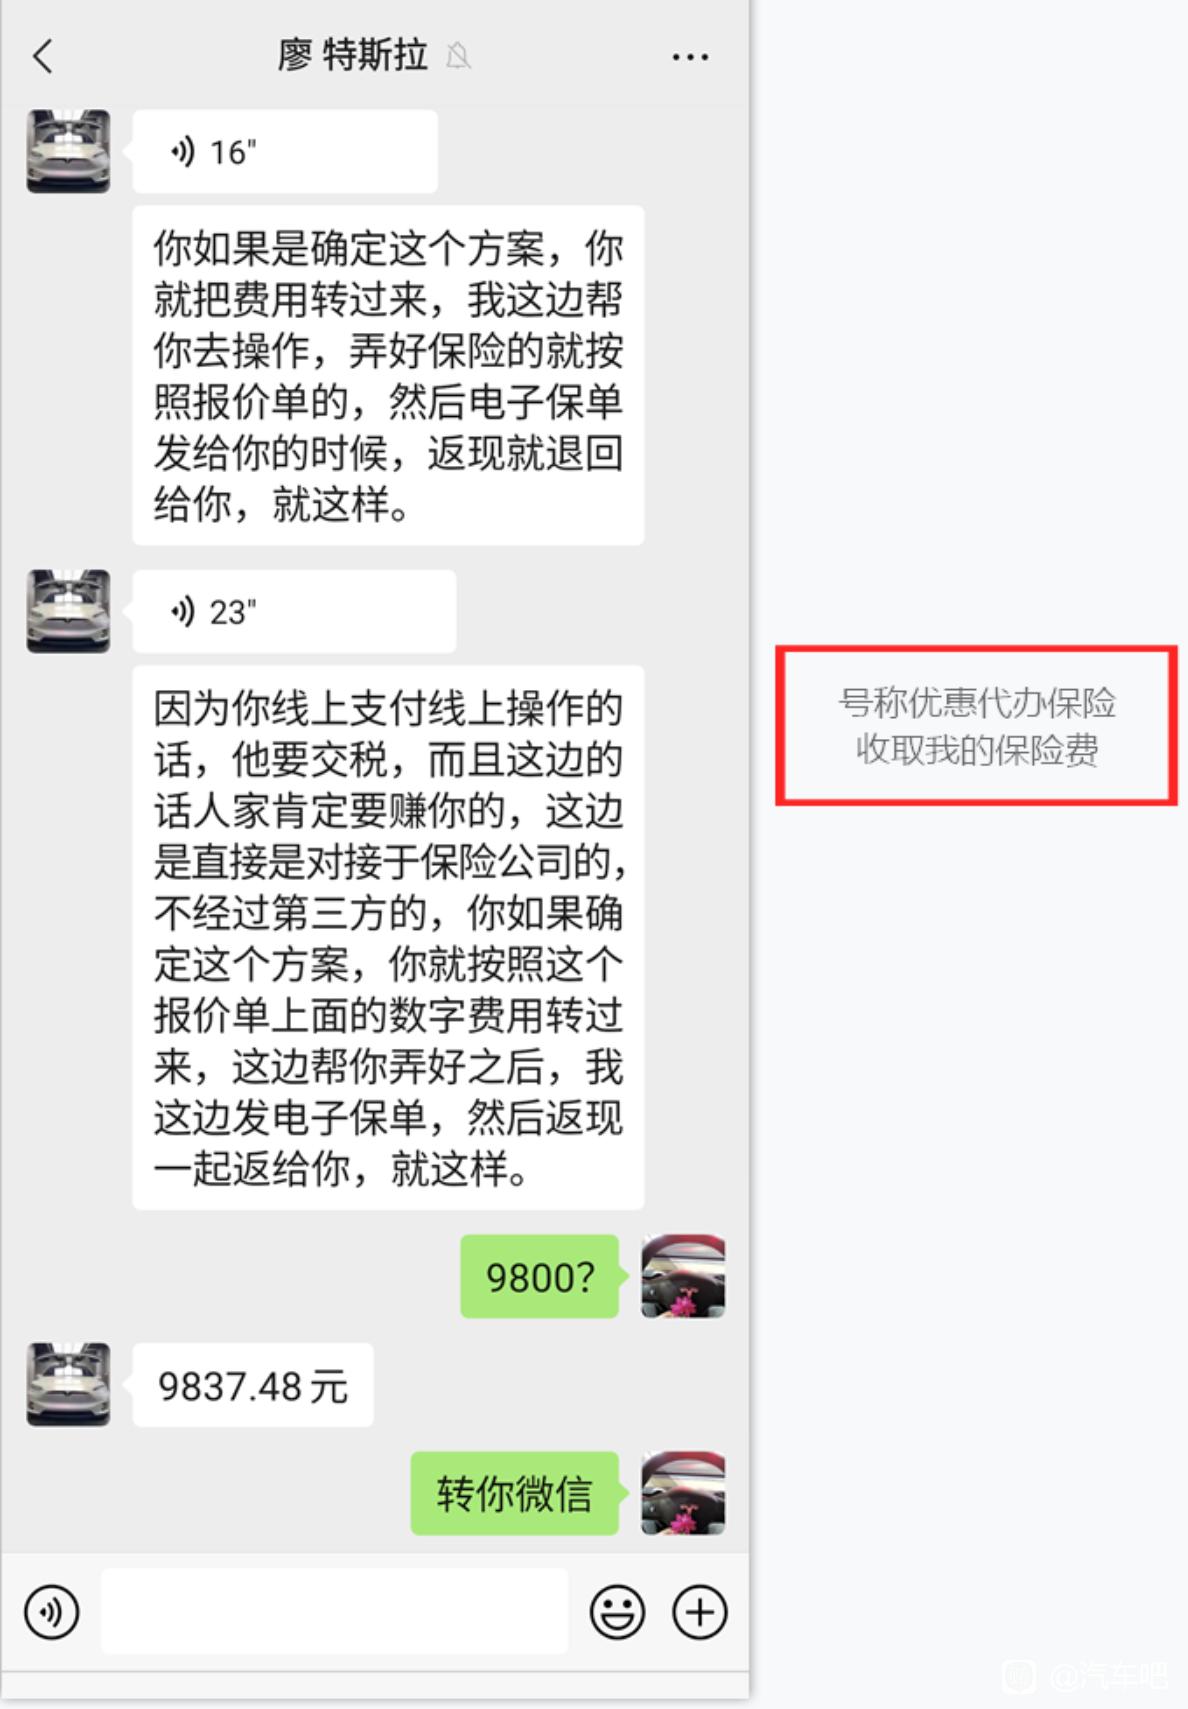Select the green 9800? message bubble
Image resolution: width=1188 pixels, height=1709 pixels.
click(540, 1276)
